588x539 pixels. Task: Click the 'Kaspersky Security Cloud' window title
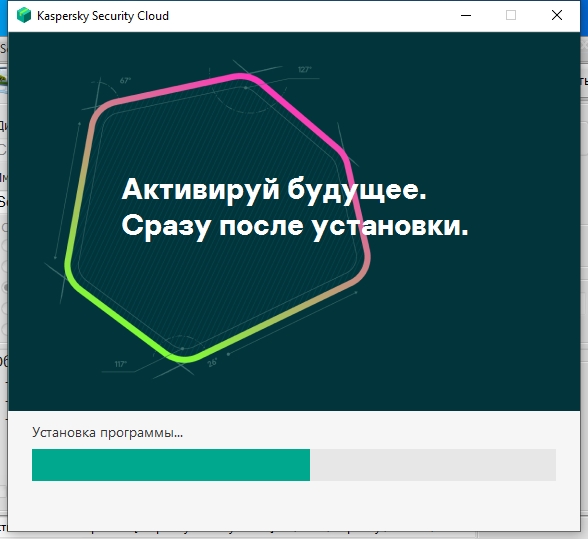point(103,16)
